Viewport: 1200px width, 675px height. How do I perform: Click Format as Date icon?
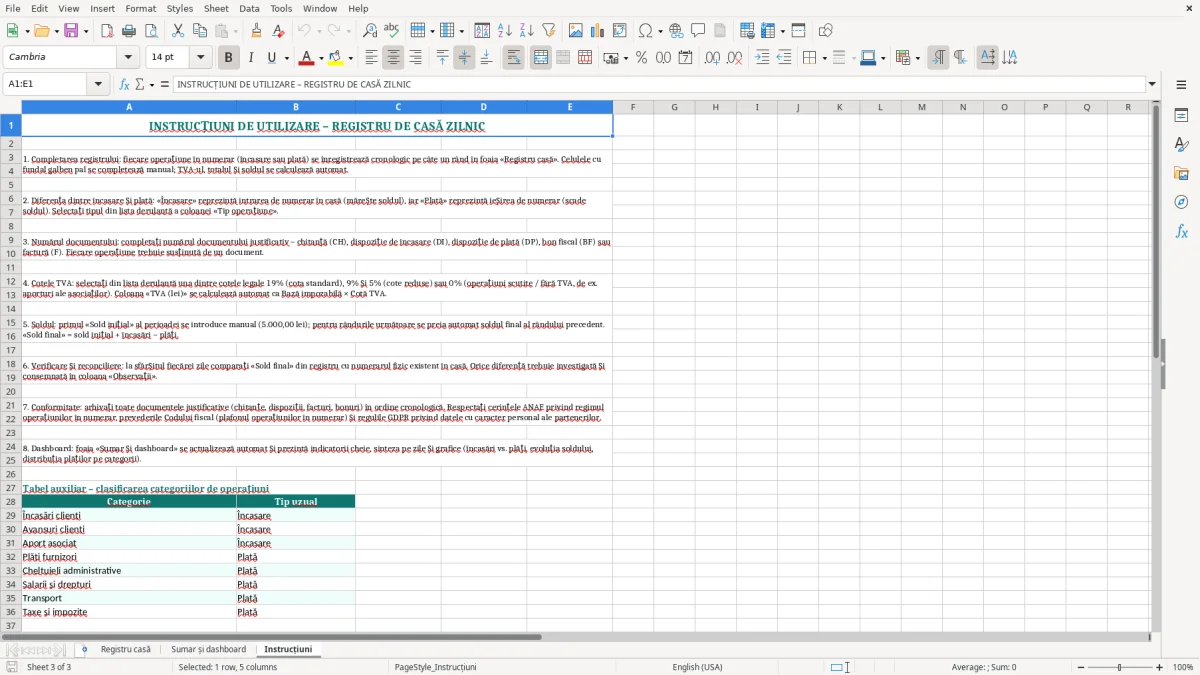point(686,58)
